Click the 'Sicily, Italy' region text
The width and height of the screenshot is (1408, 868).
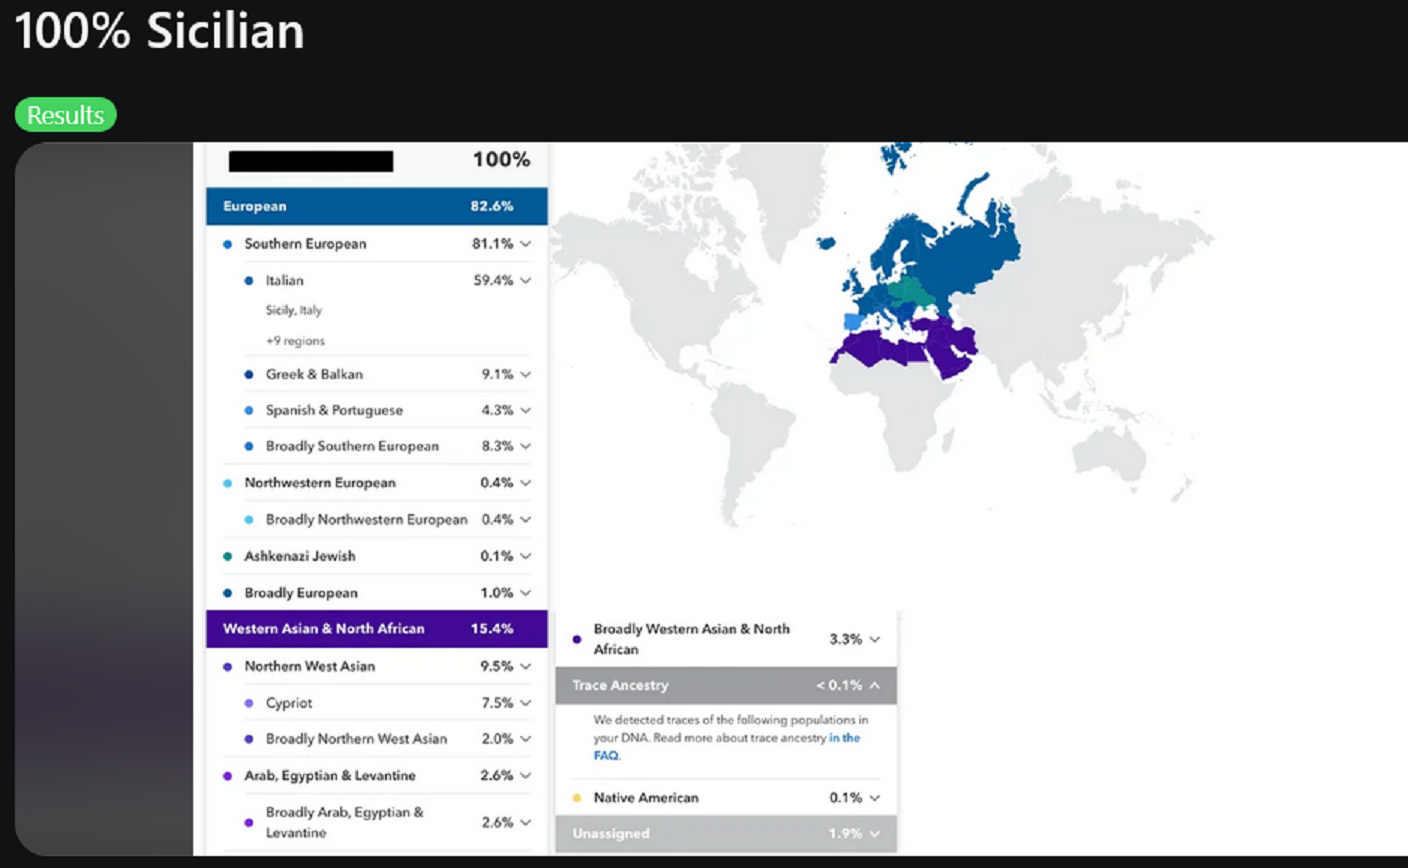click(294, 311)
